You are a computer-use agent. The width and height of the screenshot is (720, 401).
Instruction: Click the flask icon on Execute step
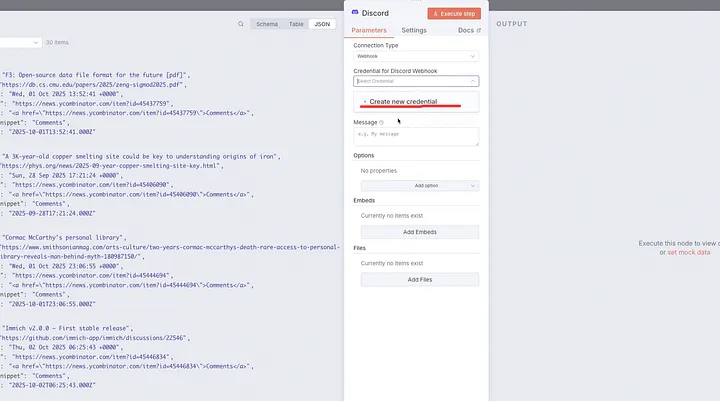[434, 13]
